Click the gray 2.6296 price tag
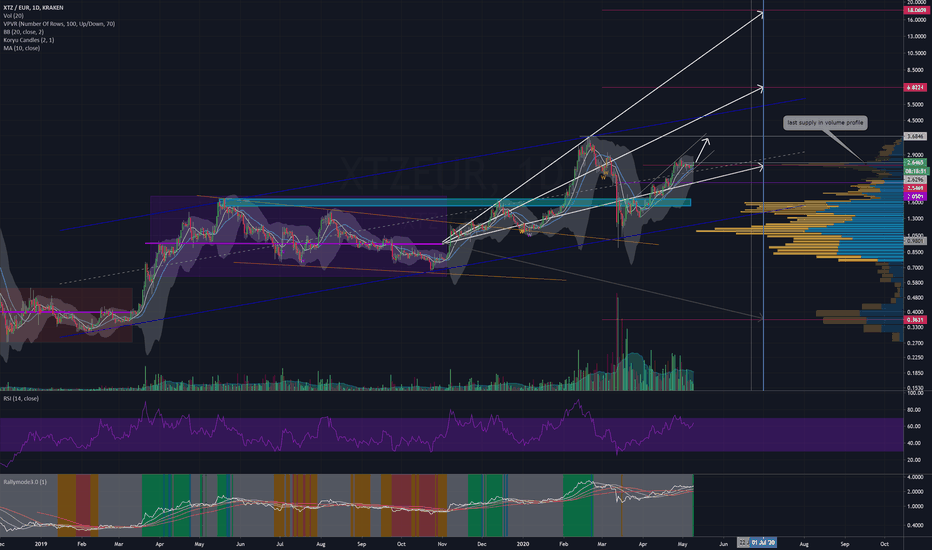Image resolution: width=932 pixels, height=550 pixels. click(x=915, y=180)
